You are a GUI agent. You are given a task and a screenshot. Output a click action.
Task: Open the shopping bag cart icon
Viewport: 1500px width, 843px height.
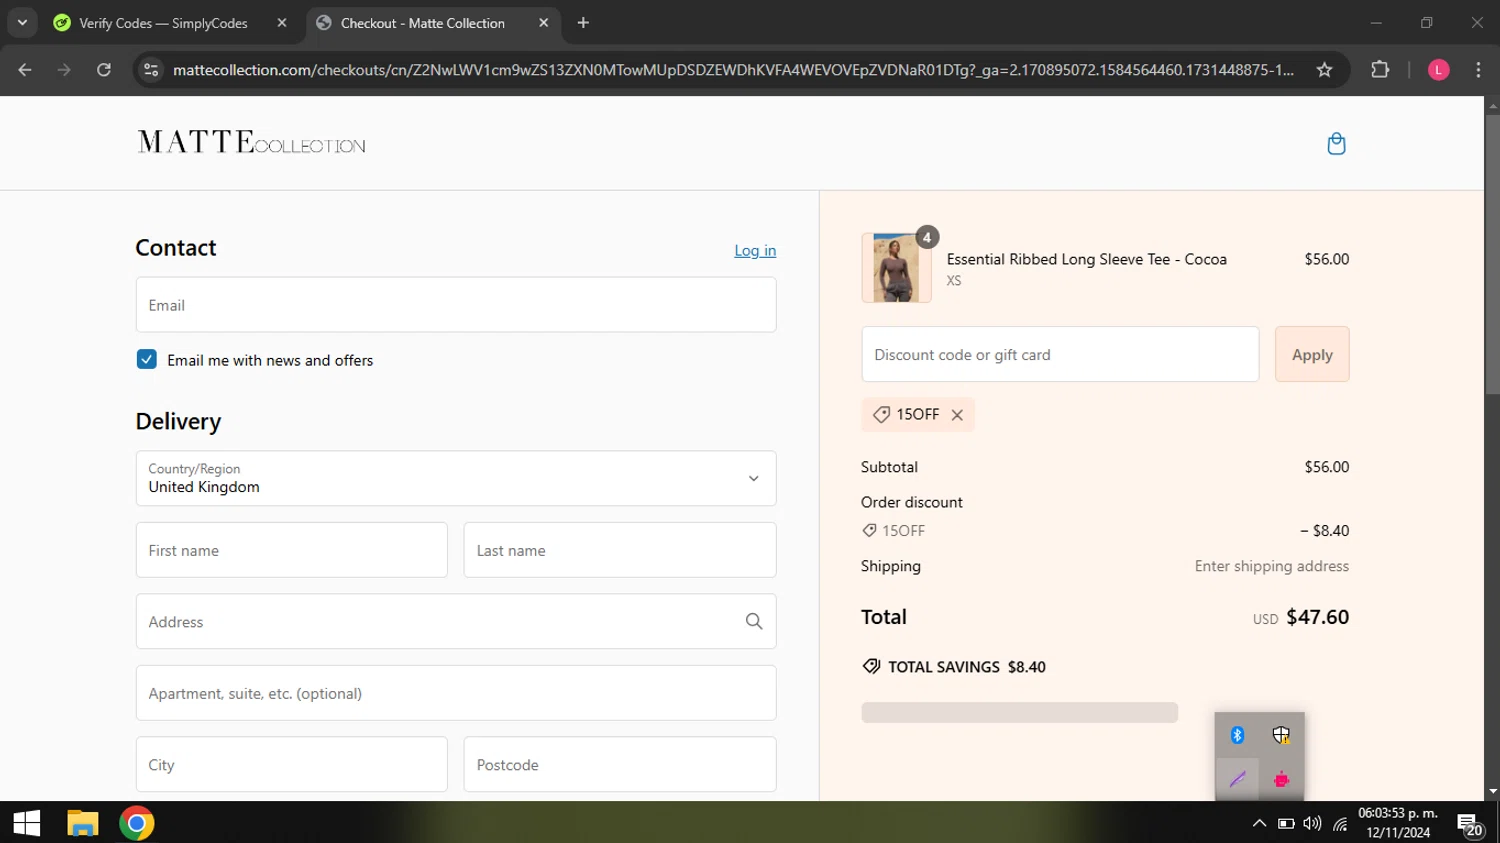pyautogui.click(x=1336, y=144)
